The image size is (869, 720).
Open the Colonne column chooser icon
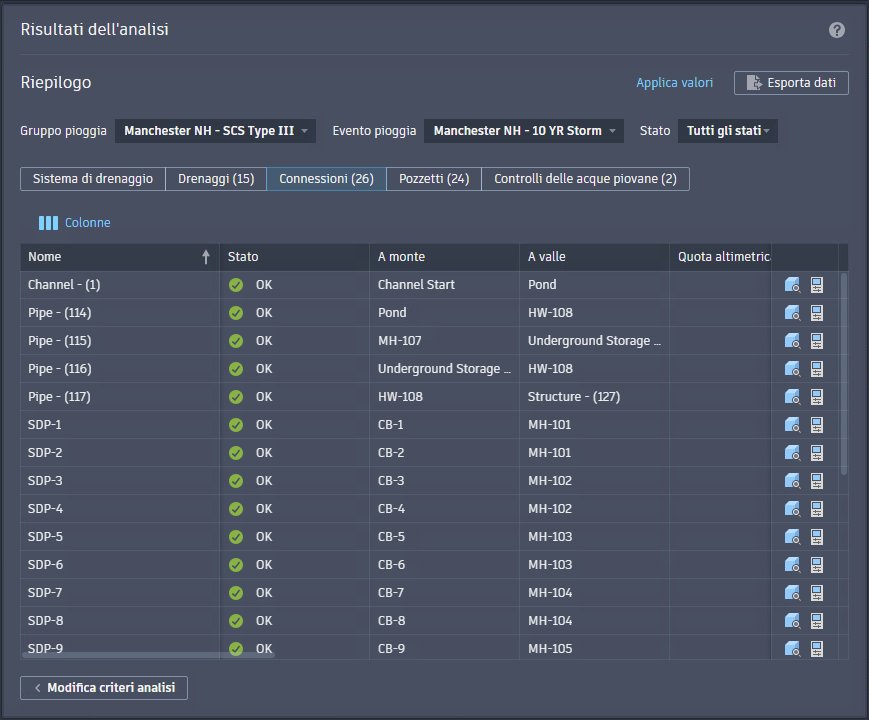click(48, 223)
